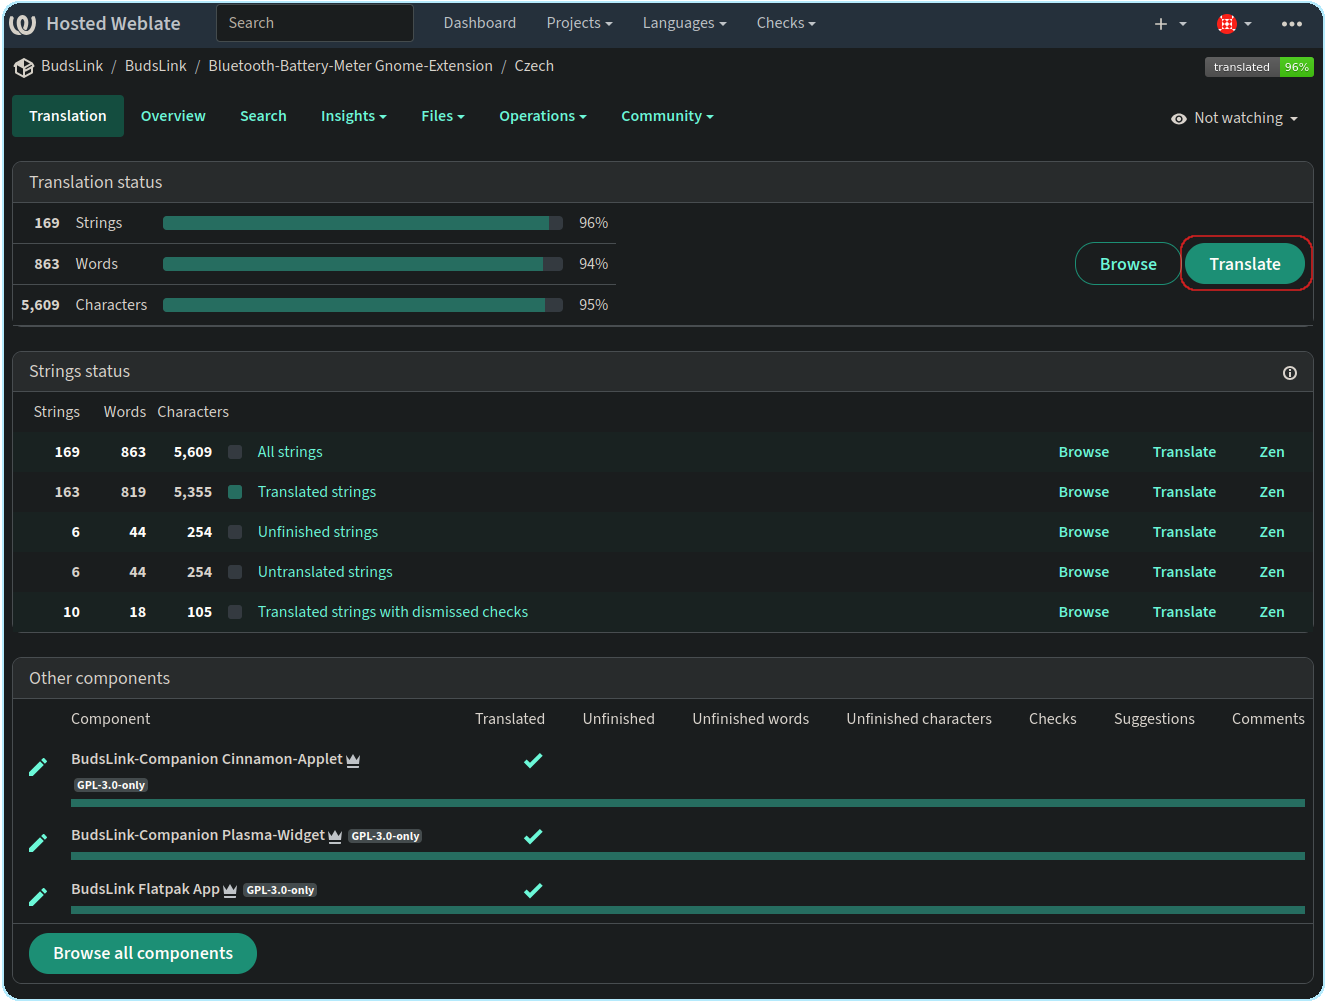1327x1005 pixels.
Task: Click pencil icon for BudsLink-Companion Plasma-Widget
Action: pyautogui.click(x=38, y=843)
